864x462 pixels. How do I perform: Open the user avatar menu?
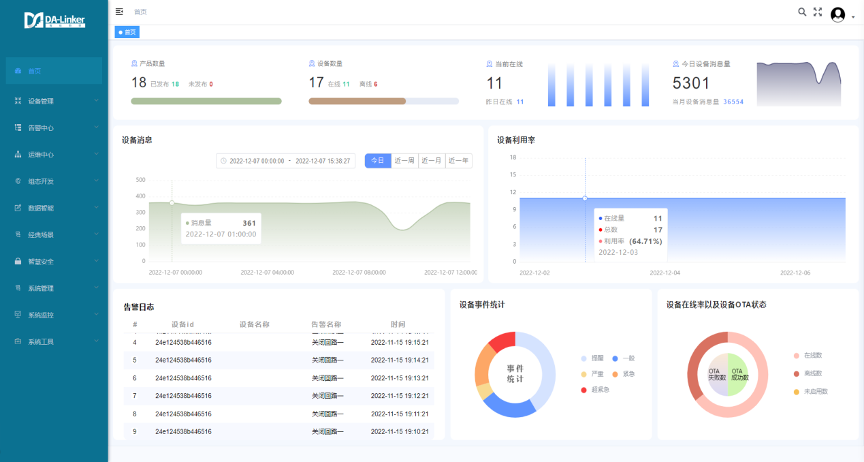click(x=839, y=14)
